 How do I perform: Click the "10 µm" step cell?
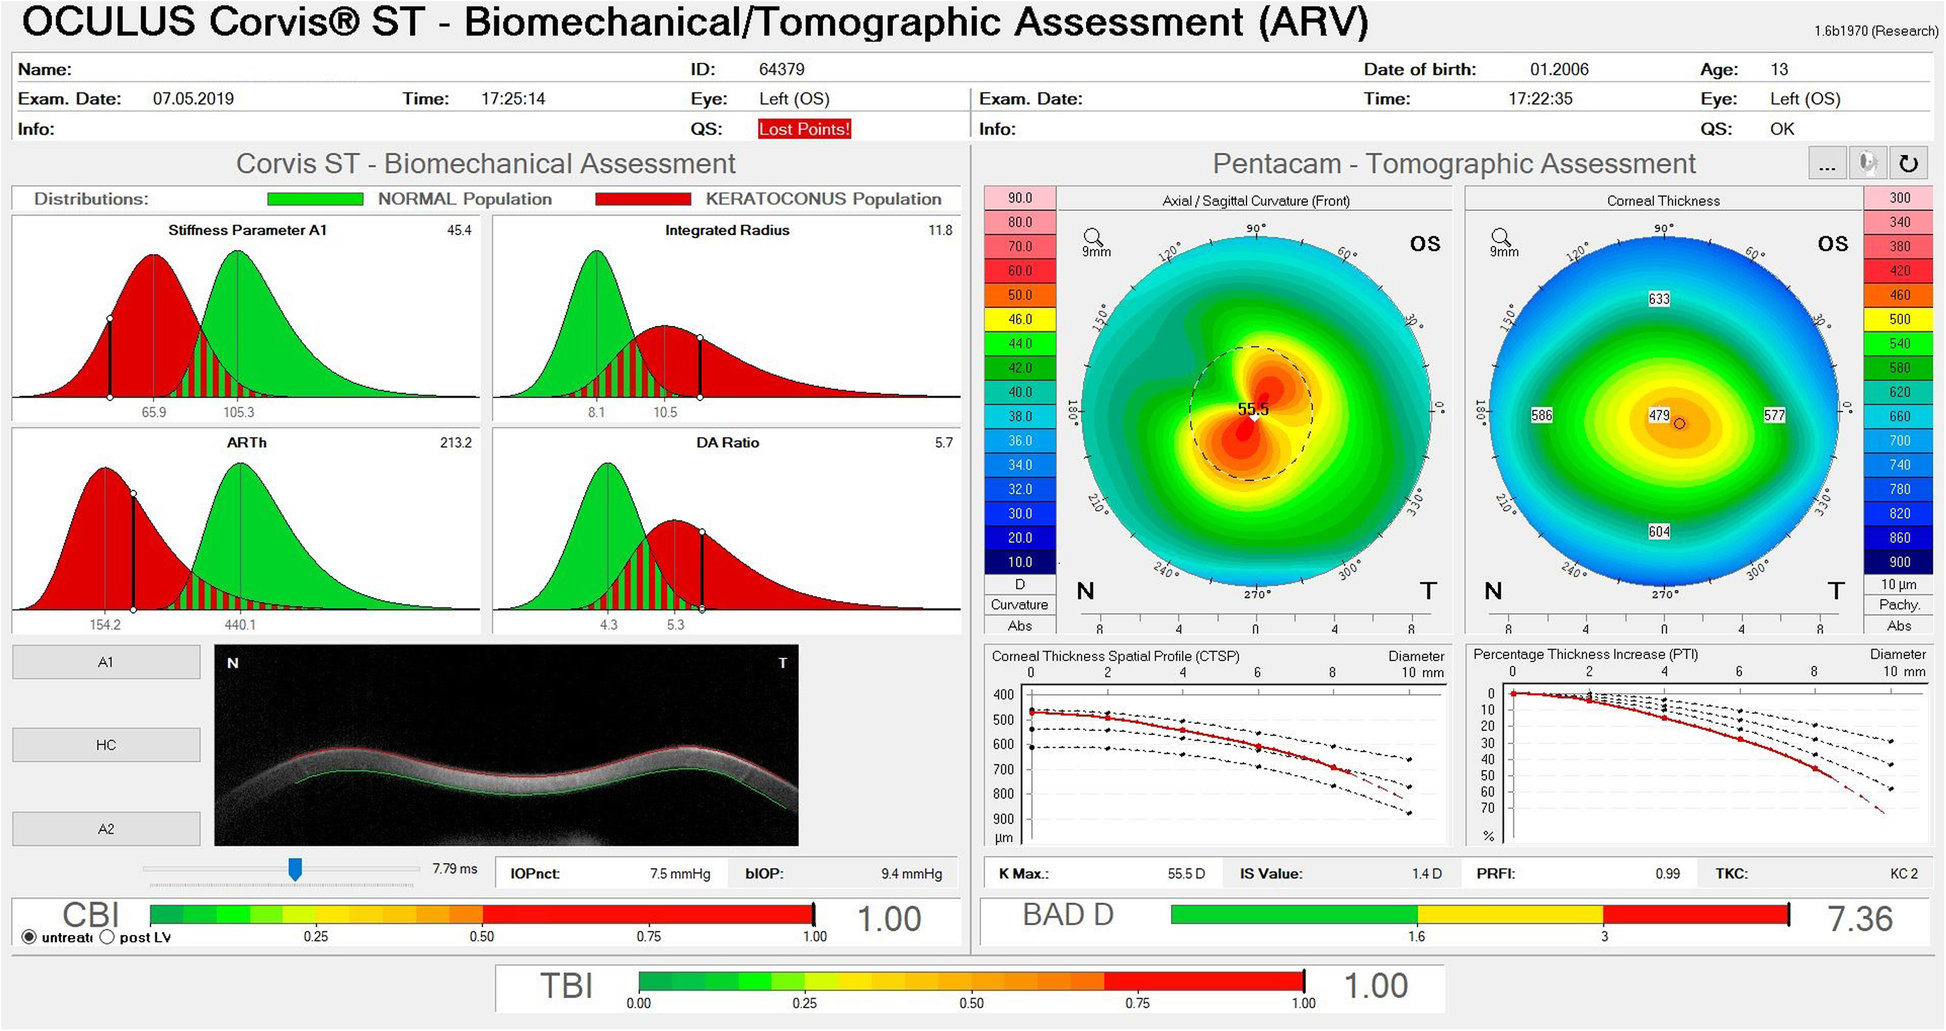coord(1899,584)
